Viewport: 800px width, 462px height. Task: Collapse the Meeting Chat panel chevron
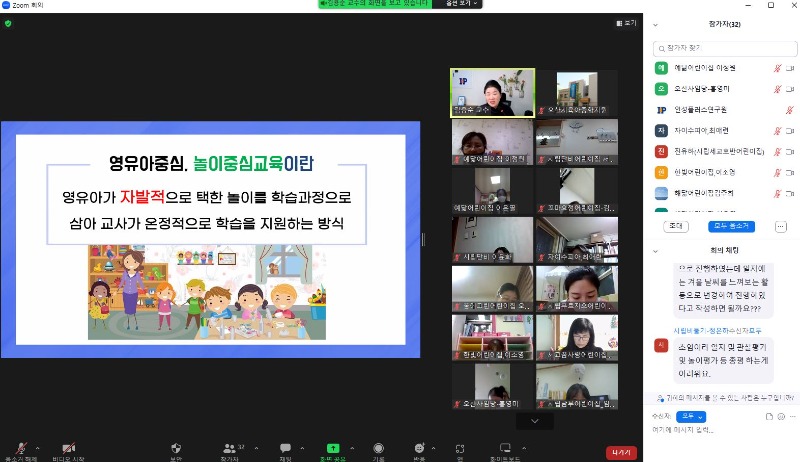point(656,251)
